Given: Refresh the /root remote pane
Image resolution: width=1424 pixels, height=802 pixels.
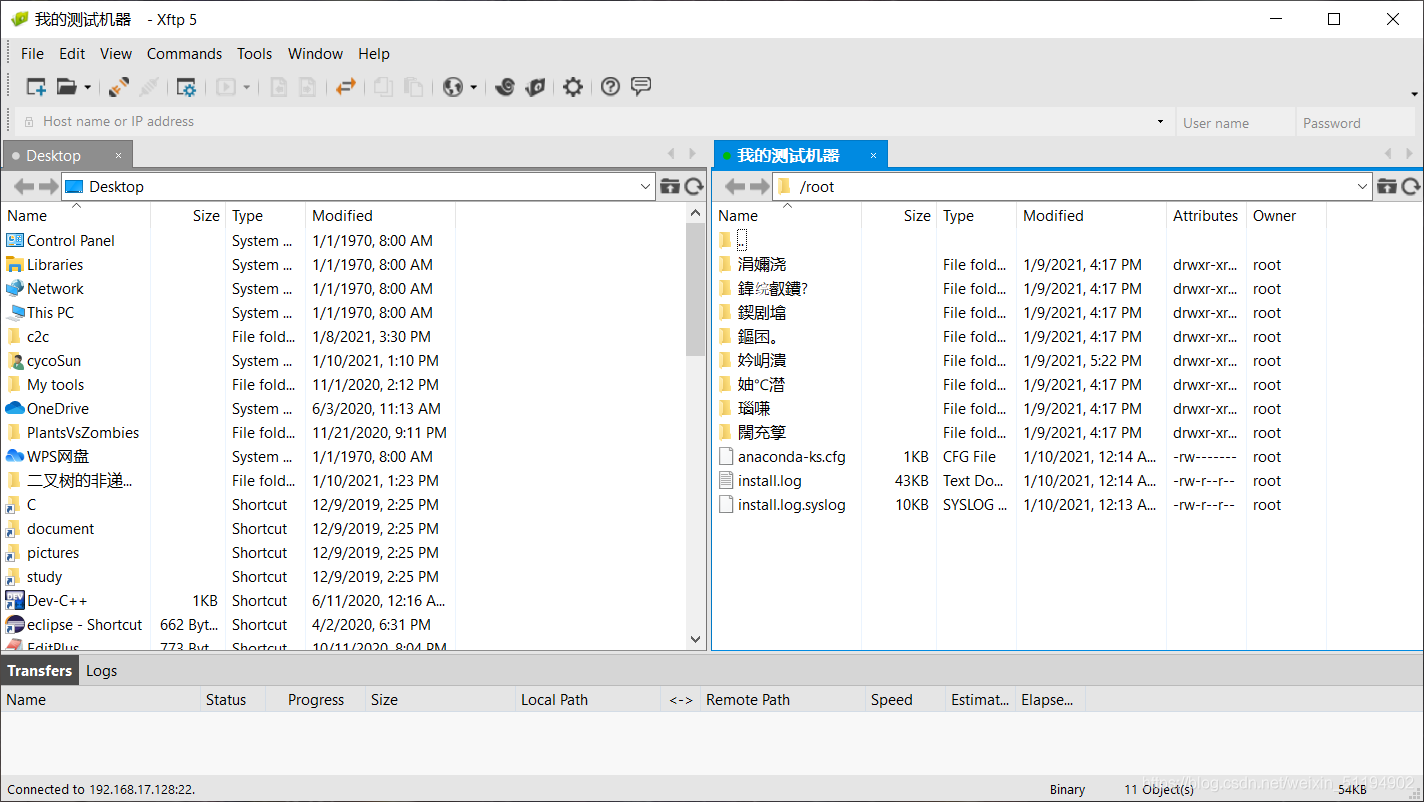Looking at the screenshot, I should pyautogui.click(x=1411, y=186).
